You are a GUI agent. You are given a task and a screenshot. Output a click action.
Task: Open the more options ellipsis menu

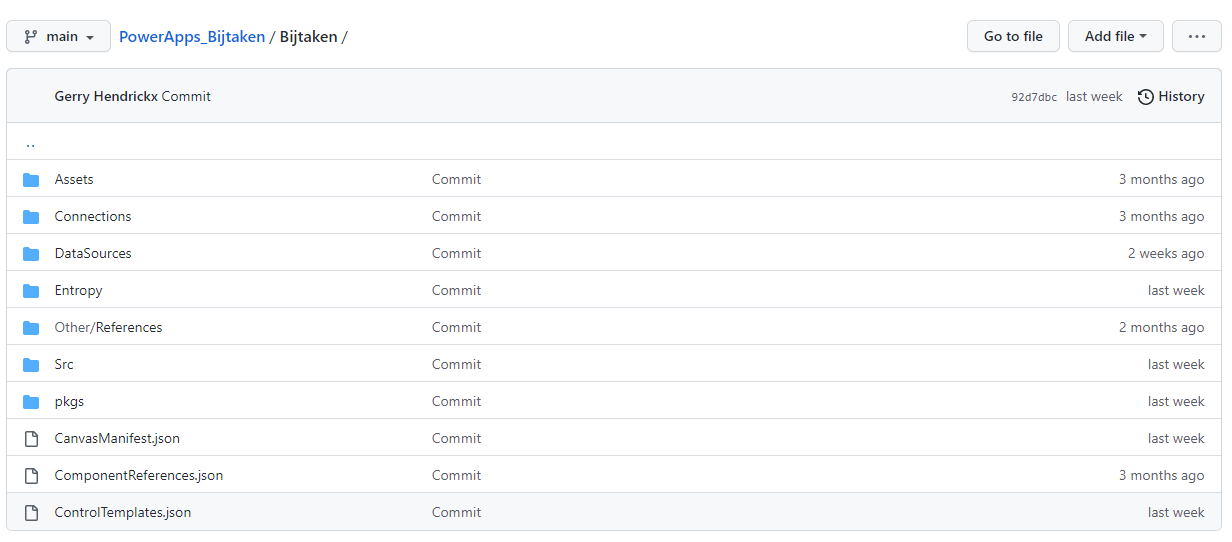[x=1196, y=37]
